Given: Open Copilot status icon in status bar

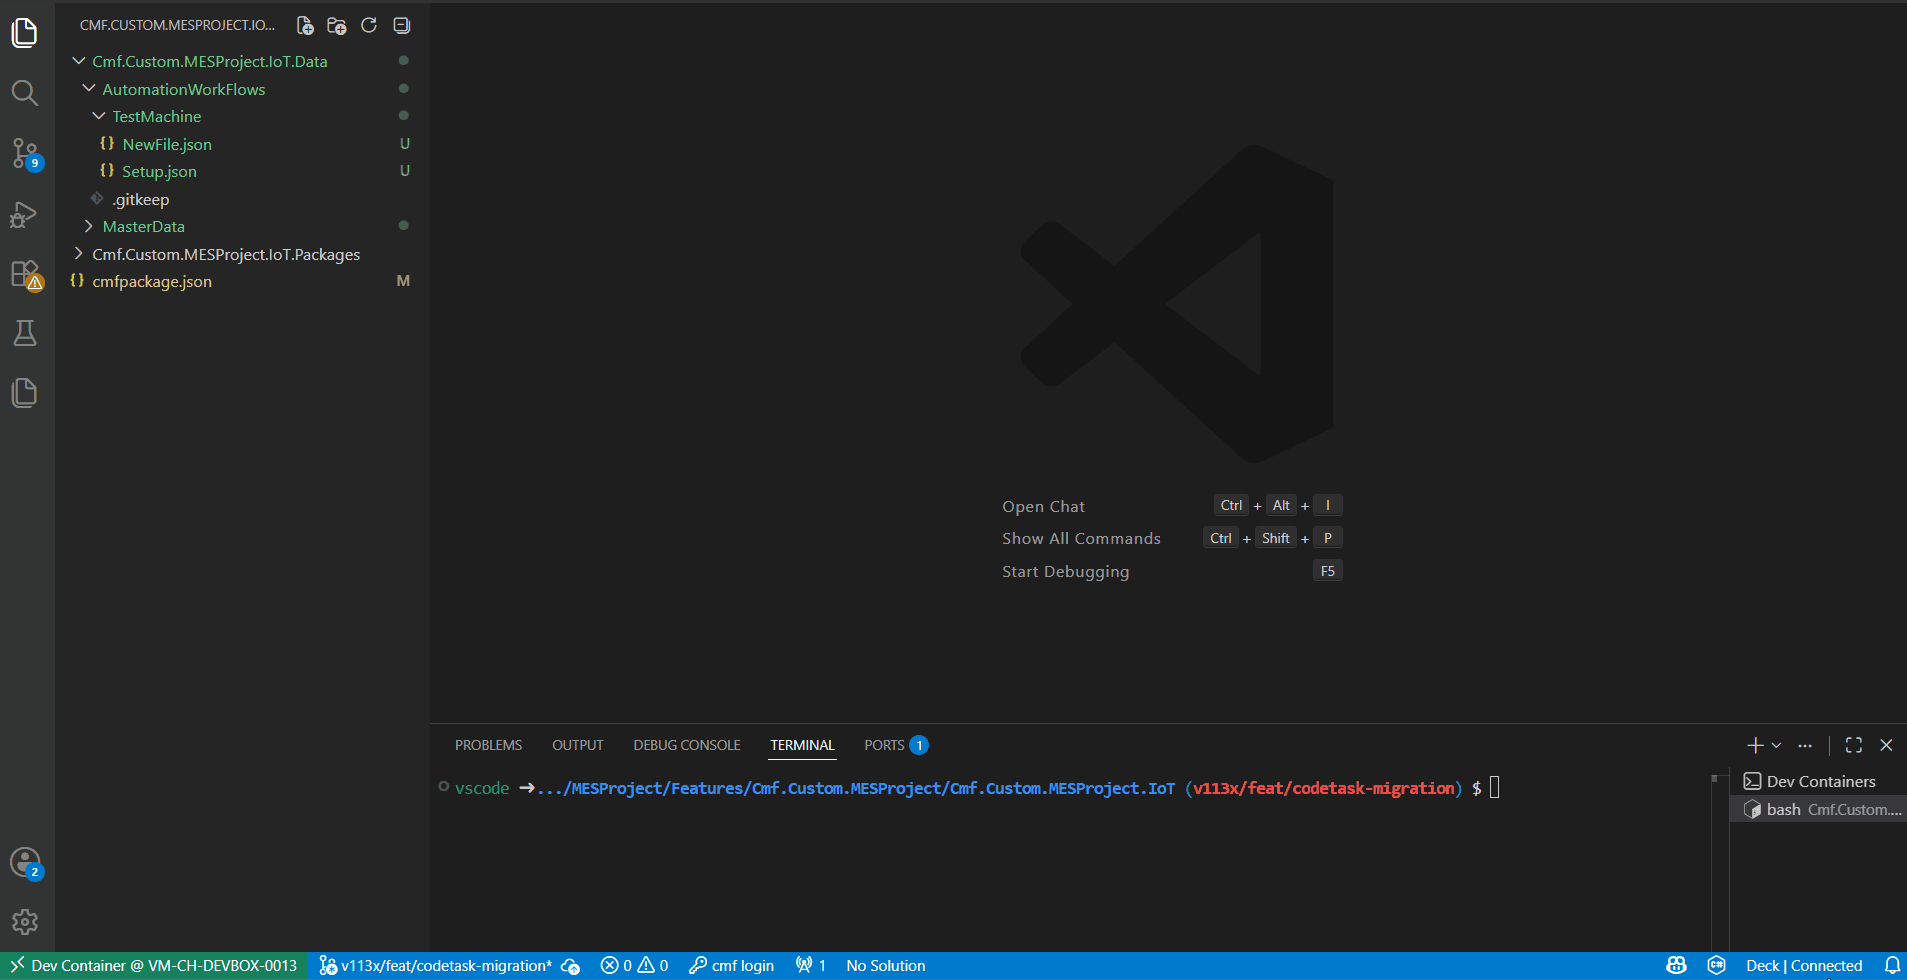Looking at the screenshot, I should [x=1677, y=966].
